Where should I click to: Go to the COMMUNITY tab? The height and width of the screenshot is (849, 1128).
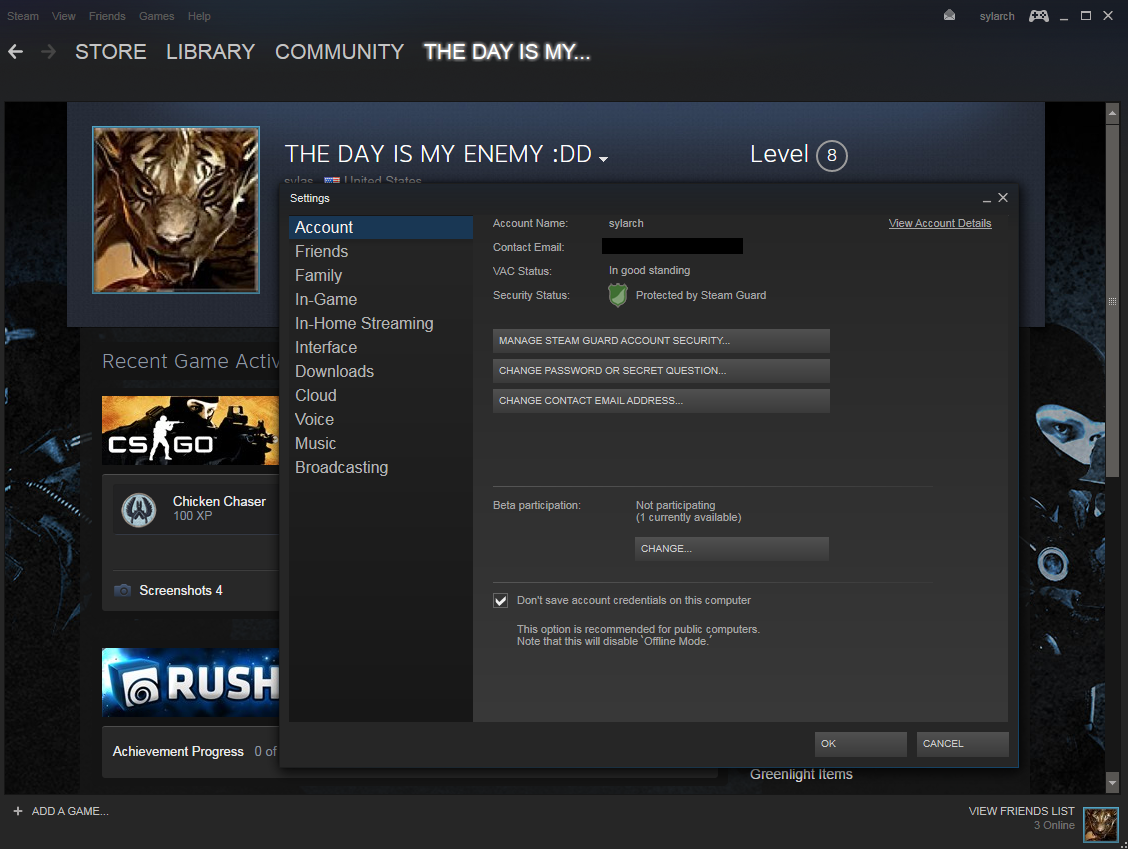point(340,52)
